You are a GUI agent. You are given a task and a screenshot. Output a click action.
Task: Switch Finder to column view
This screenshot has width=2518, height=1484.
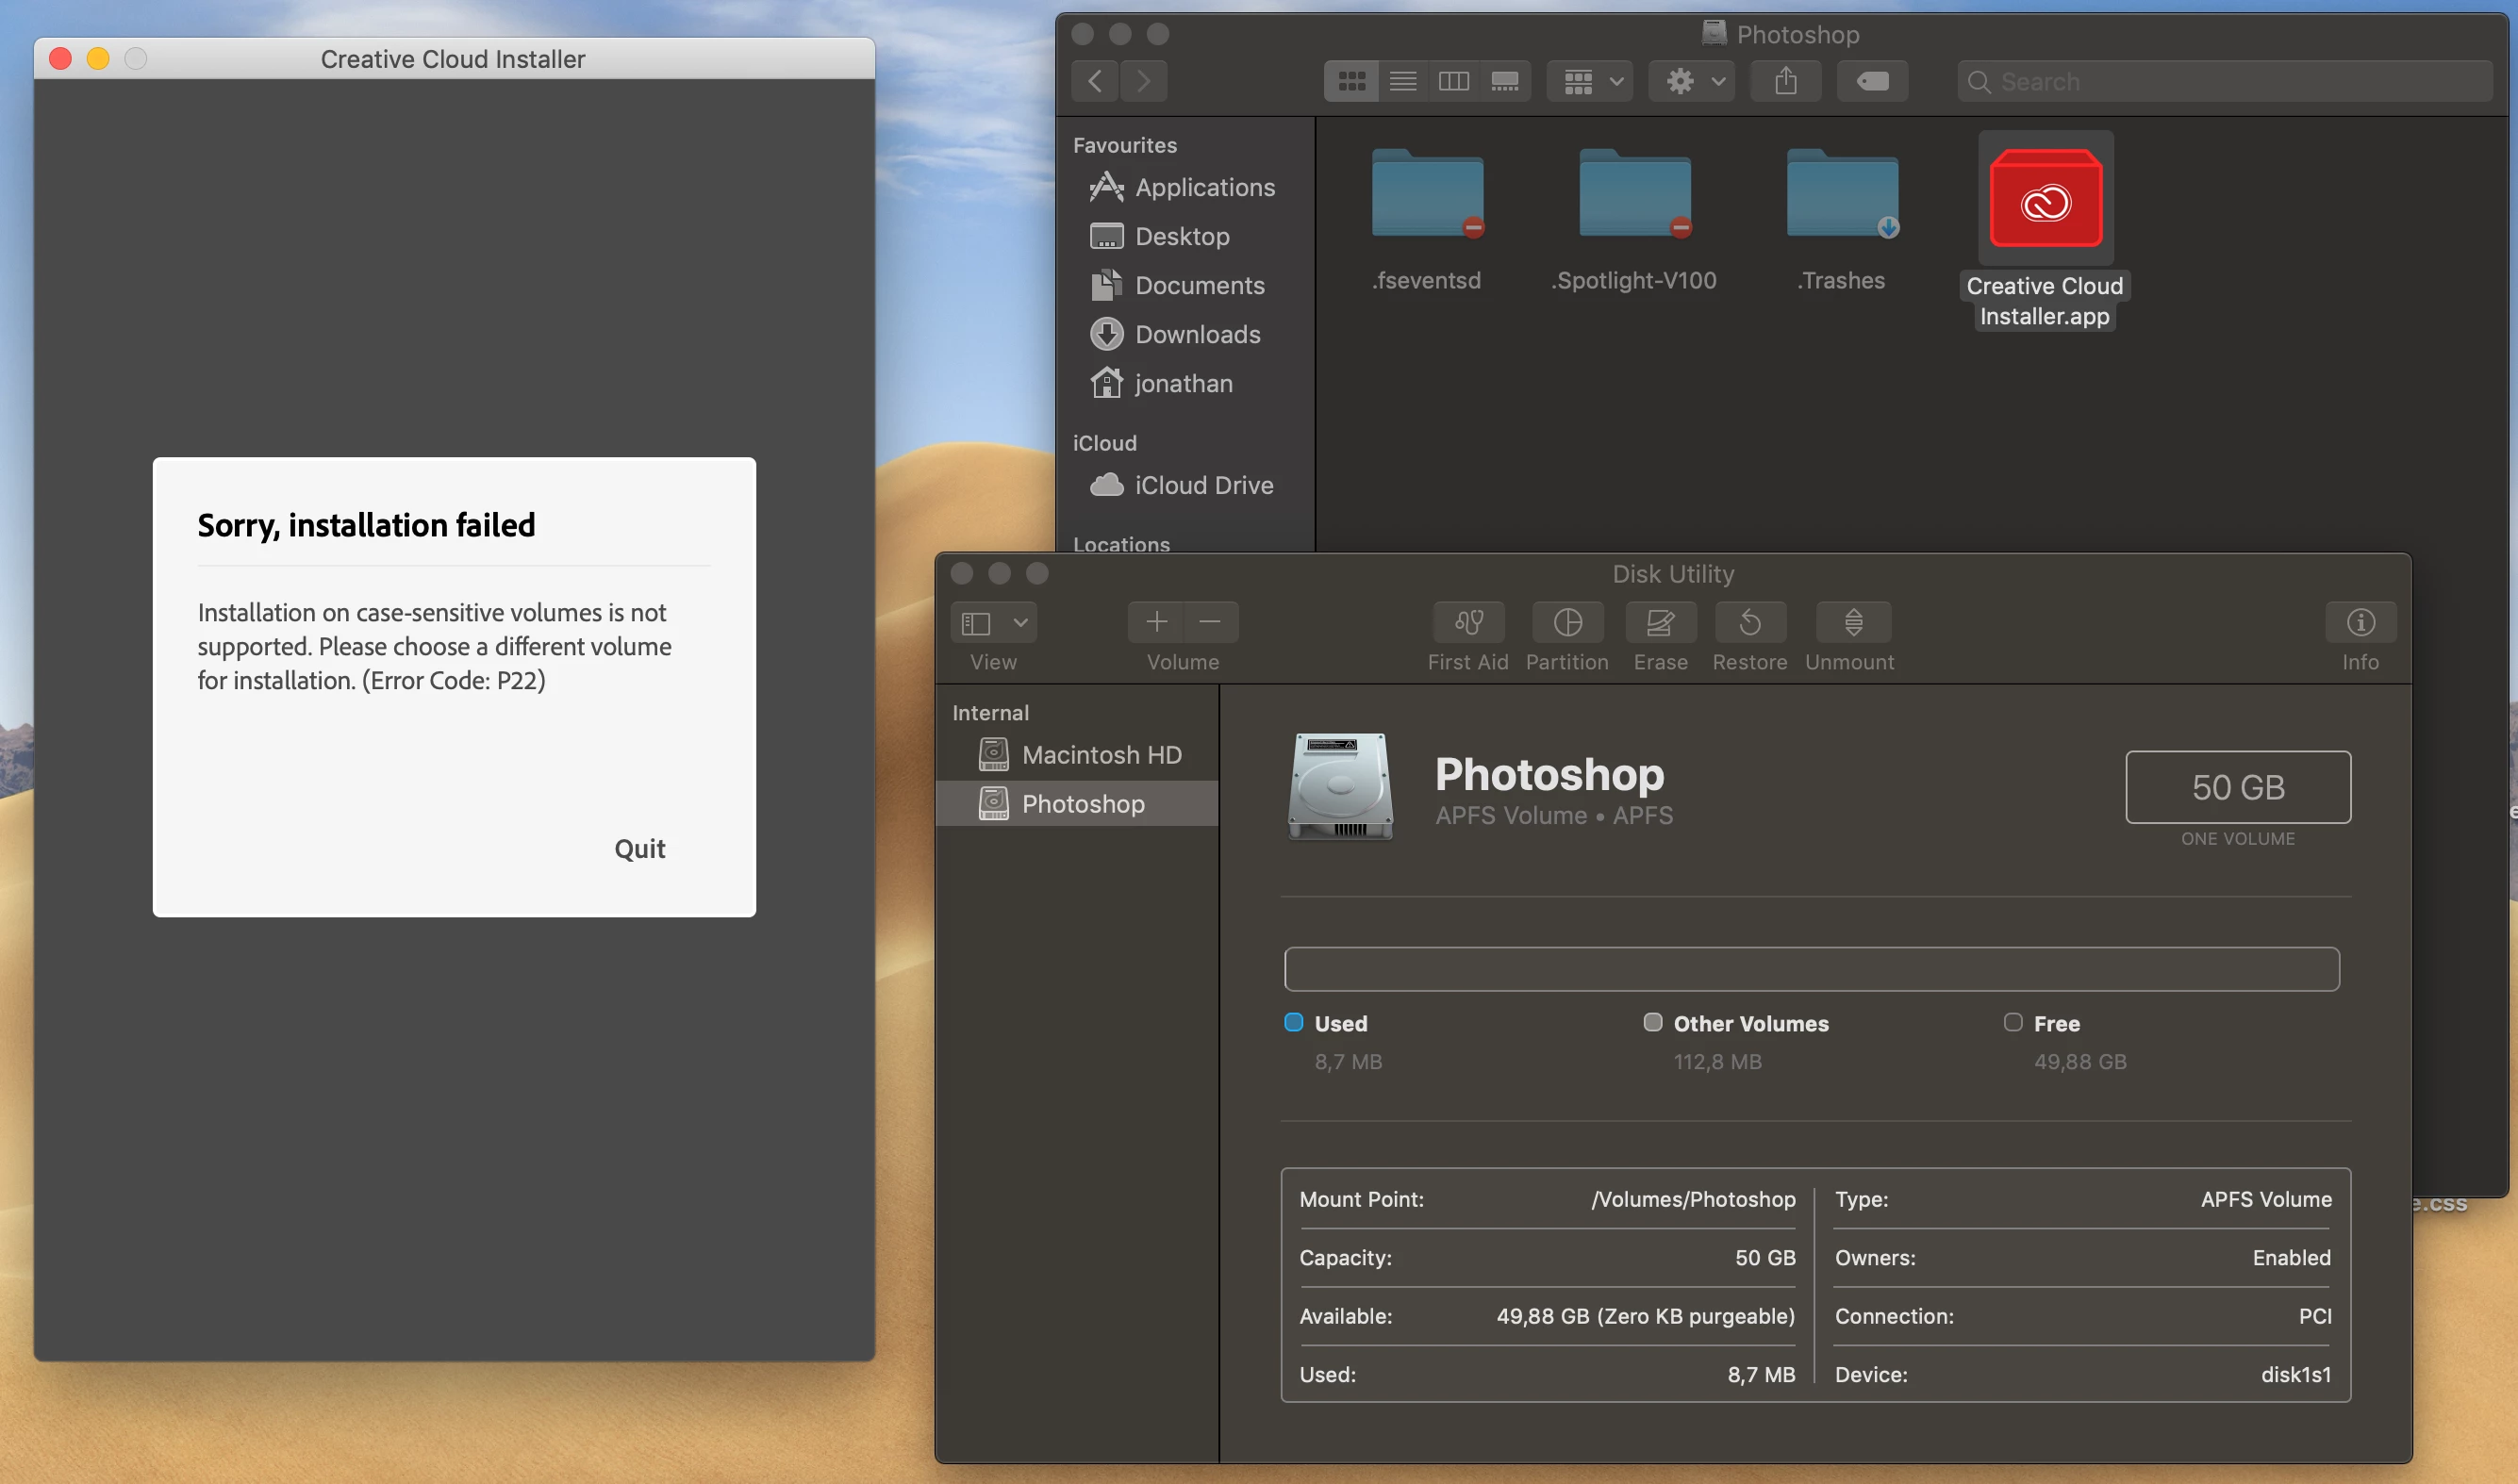click(x=1453, y=81)
